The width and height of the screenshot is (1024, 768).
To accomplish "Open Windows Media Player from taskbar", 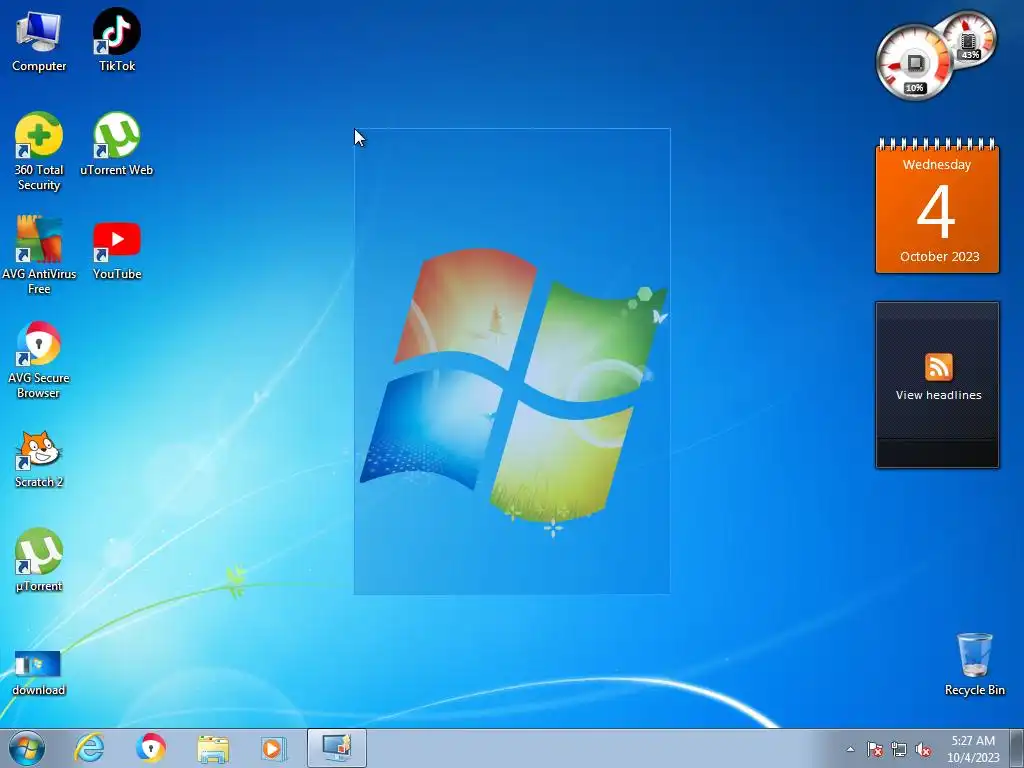I will pyautogui.click(x=274, y=748).
